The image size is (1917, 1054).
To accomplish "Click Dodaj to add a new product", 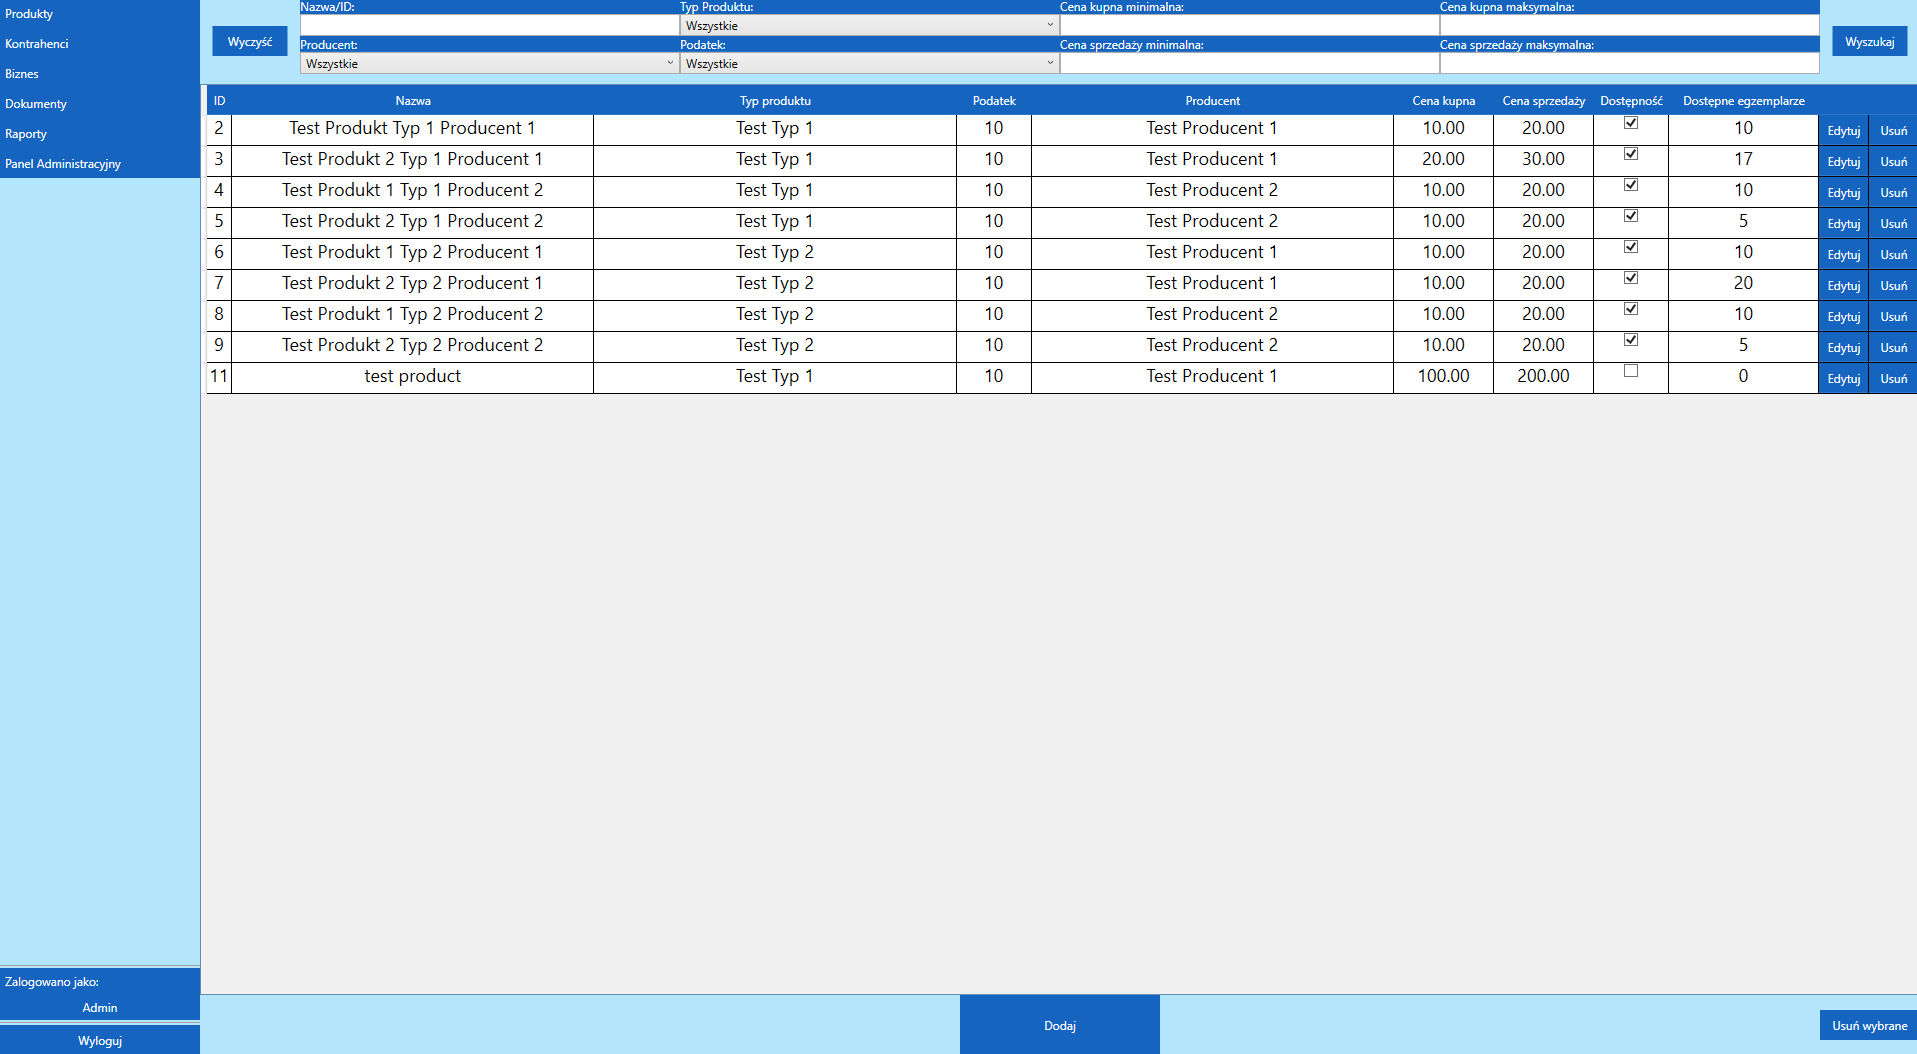I will click(1058, 1025).
